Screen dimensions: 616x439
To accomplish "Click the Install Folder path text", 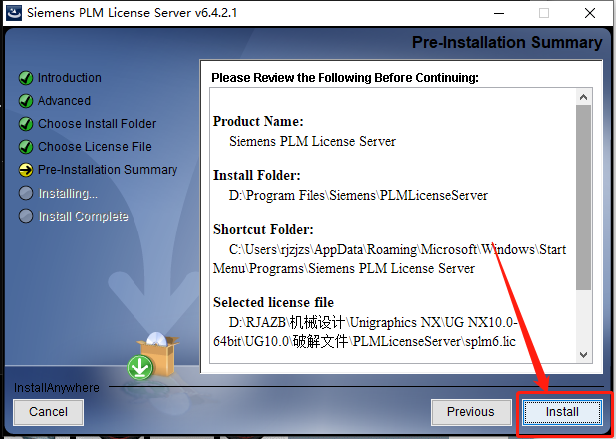I will 358,195.
